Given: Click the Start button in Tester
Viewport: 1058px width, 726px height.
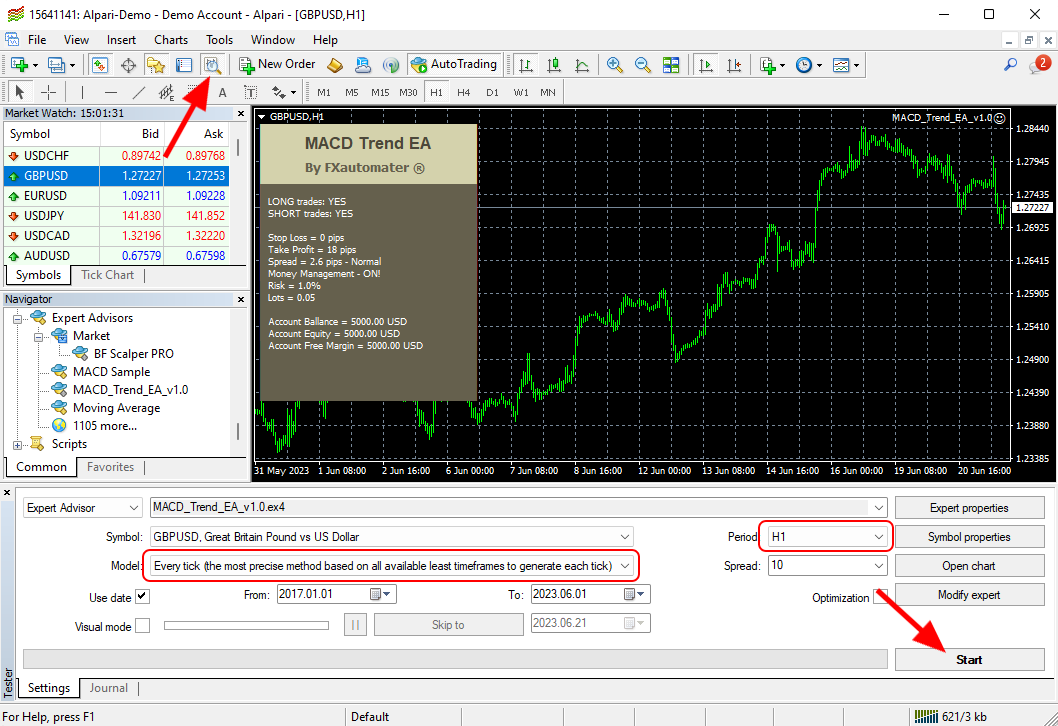Looking at the screenshot, I should [969, 660].
